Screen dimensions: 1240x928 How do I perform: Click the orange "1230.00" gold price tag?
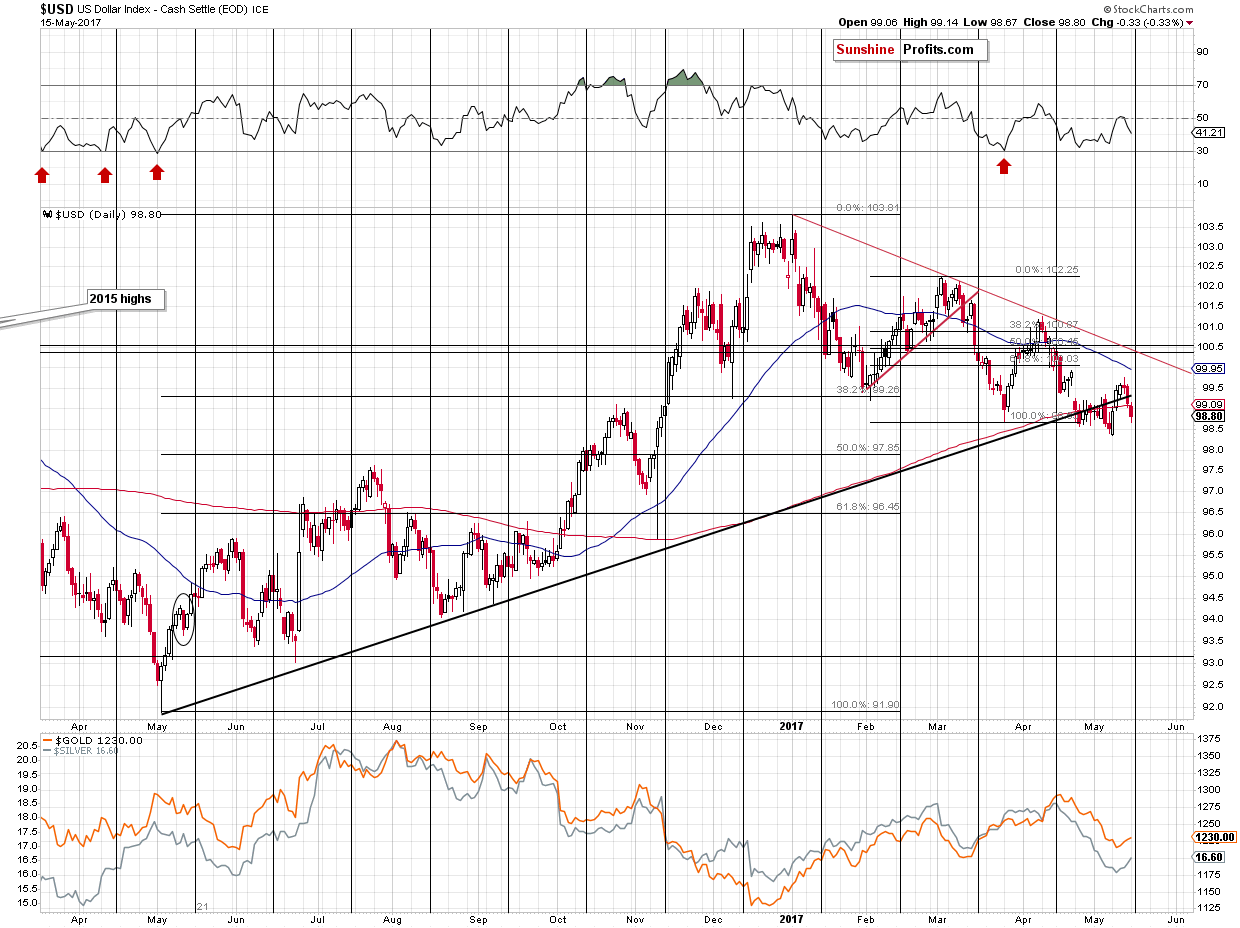(1215, 838)
